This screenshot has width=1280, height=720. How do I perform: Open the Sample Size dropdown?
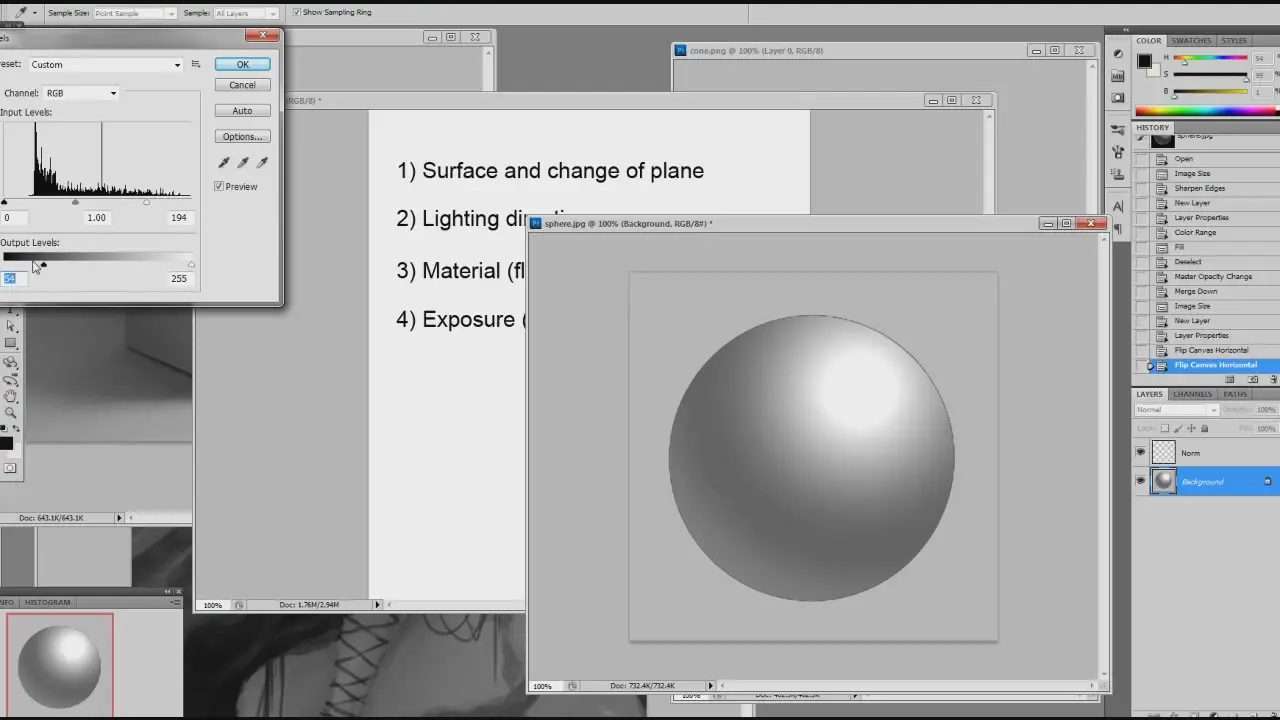134,13
